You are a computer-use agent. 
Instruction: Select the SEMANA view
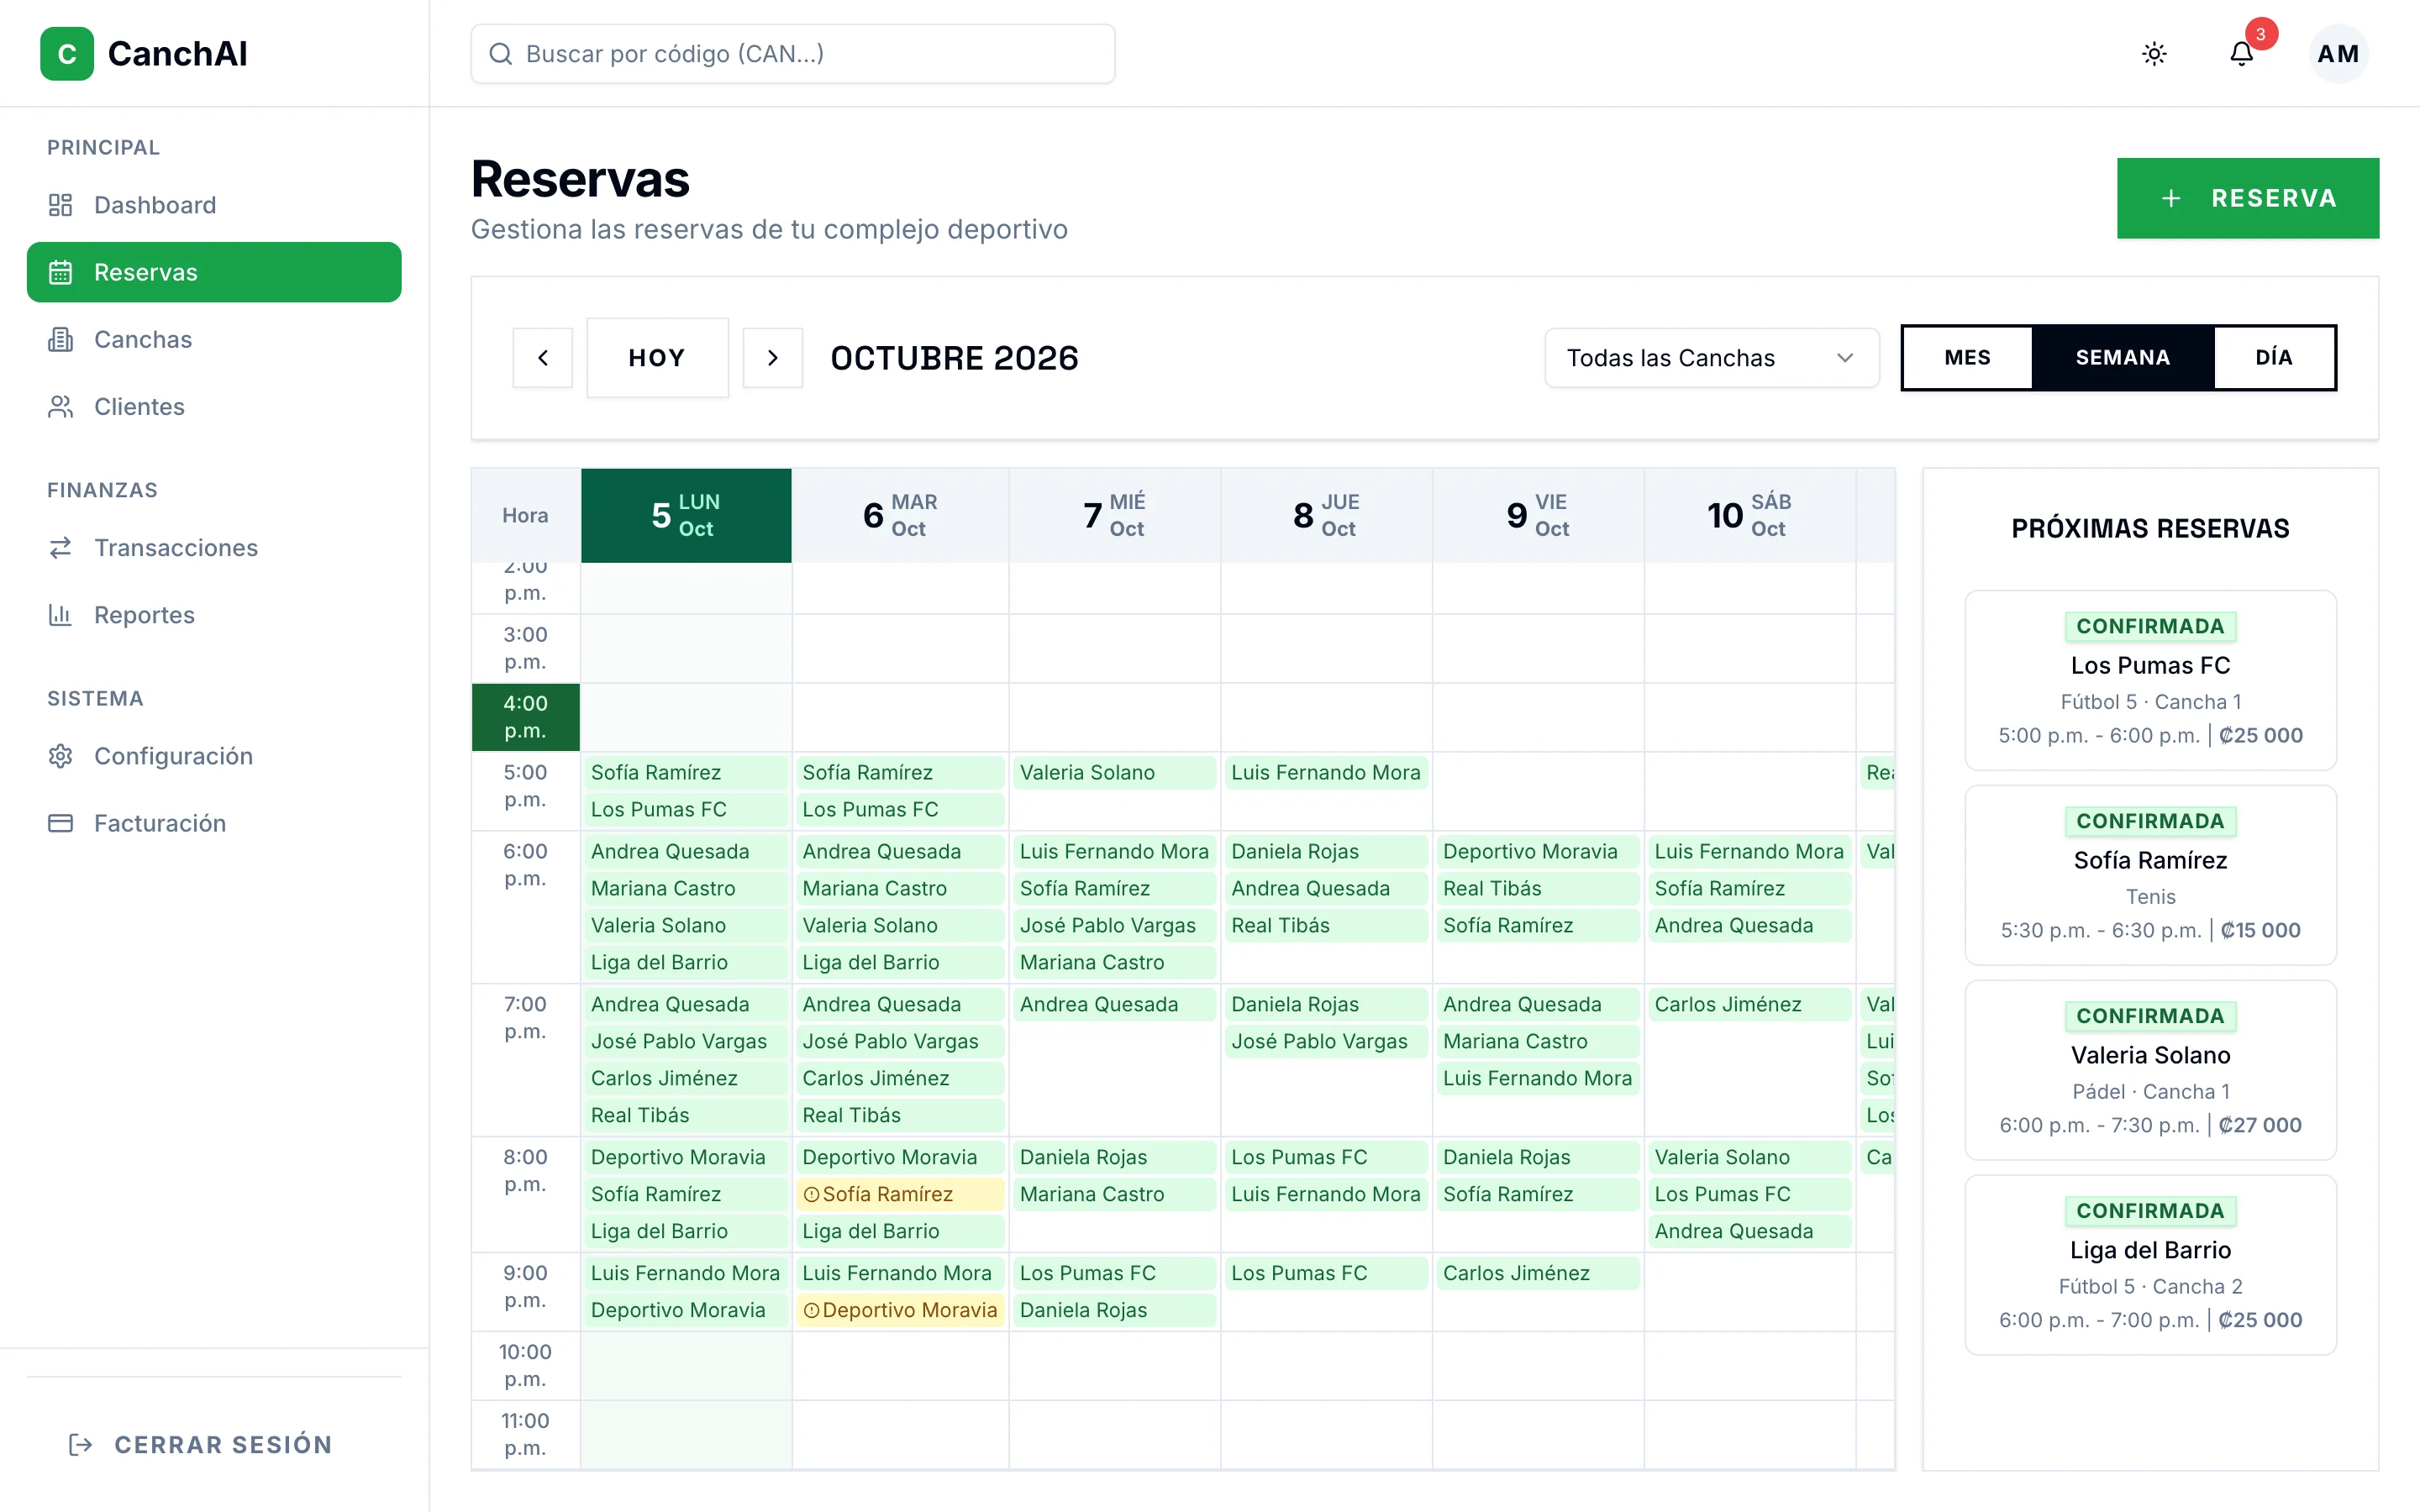(x=2122, y=358)
